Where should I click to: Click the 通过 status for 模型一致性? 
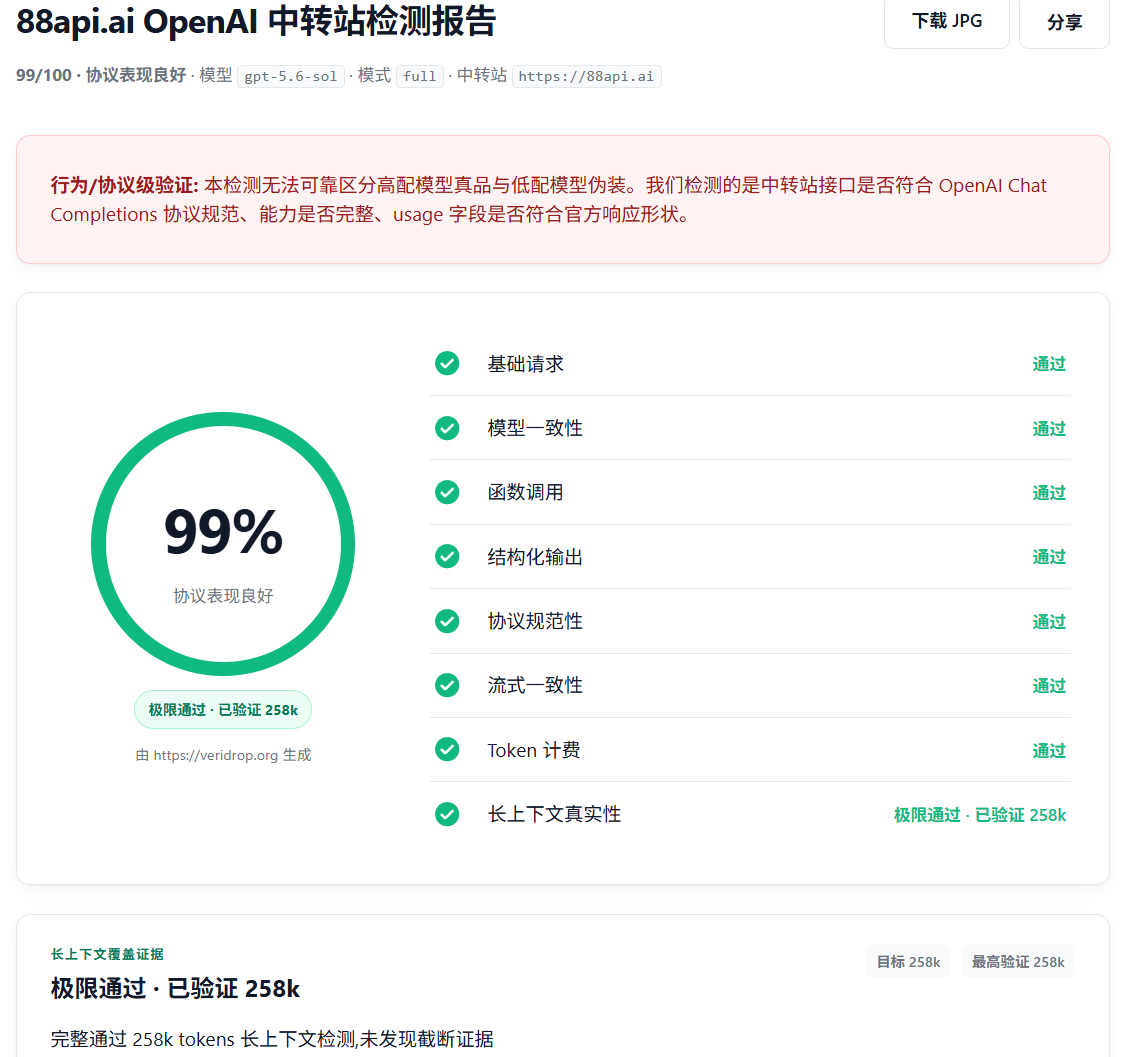click(x=1049, y=429)
